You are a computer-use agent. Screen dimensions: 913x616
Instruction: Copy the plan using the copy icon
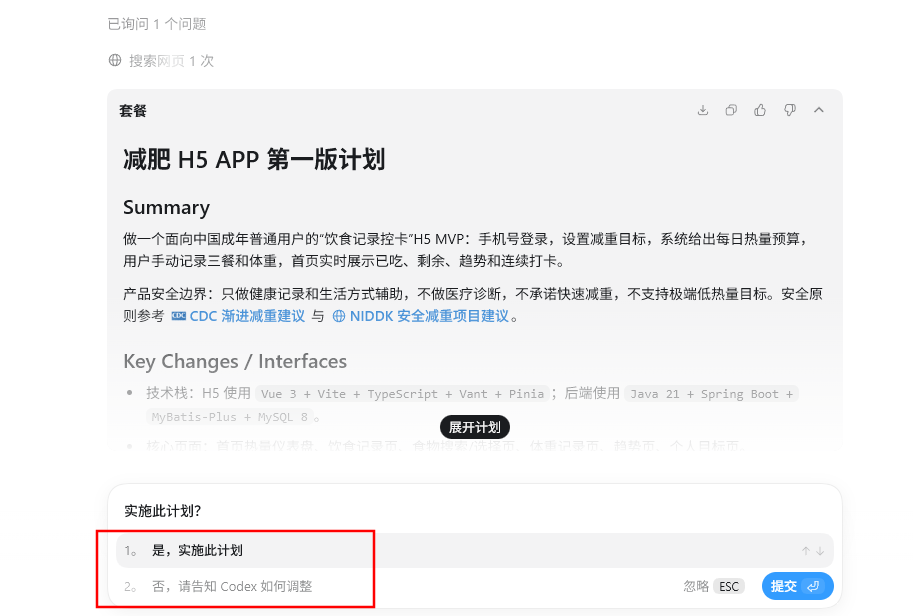click(x=731, y=110)
